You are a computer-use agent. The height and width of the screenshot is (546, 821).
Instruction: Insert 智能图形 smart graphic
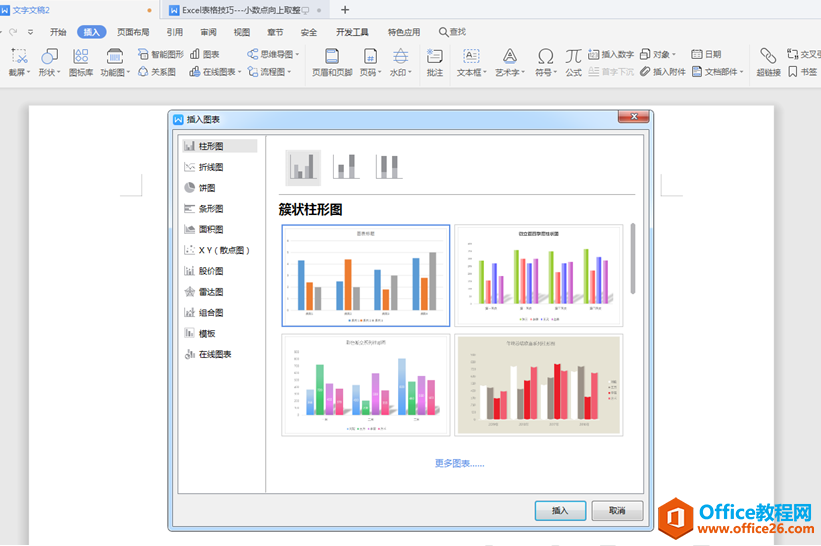(x=160, y=54)
